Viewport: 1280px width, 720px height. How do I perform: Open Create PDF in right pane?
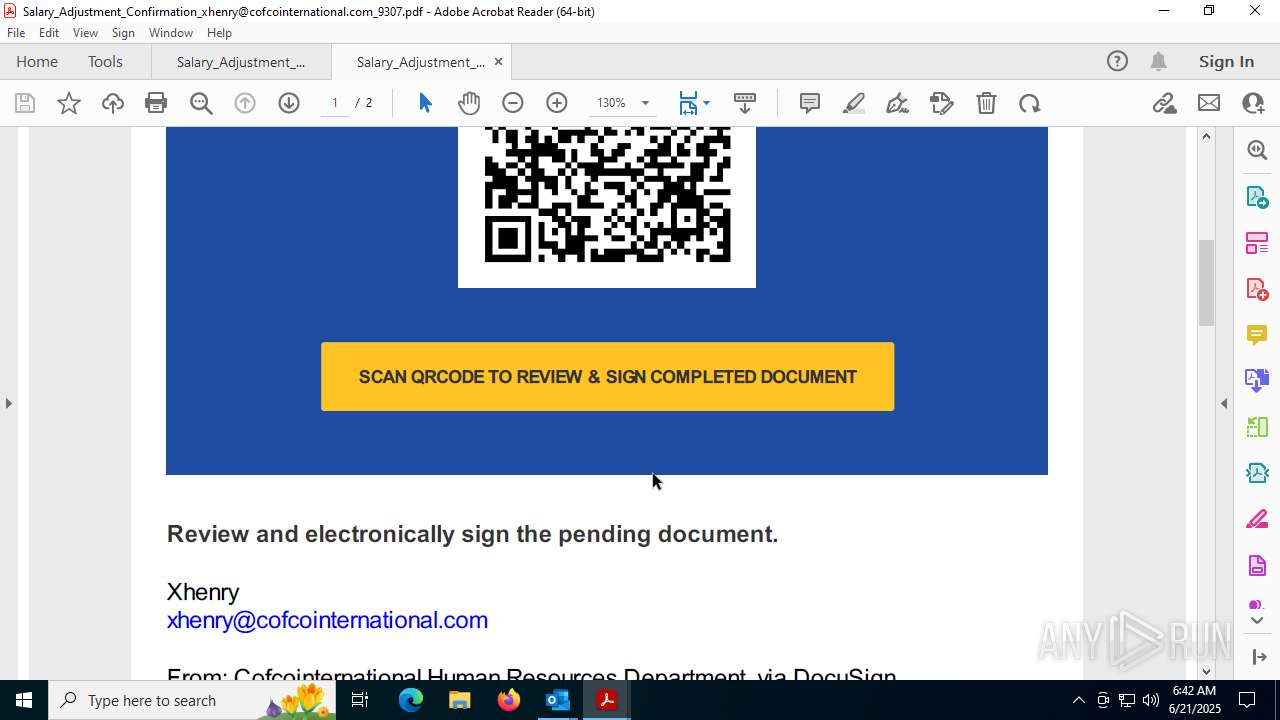coord(1257,289)
